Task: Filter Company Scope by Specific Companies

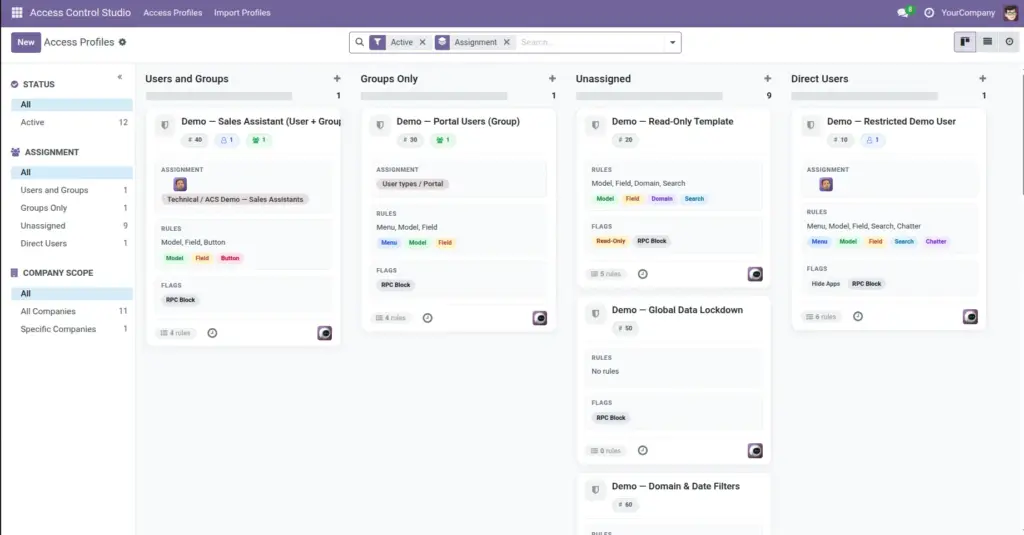Action: coord(72,329)
